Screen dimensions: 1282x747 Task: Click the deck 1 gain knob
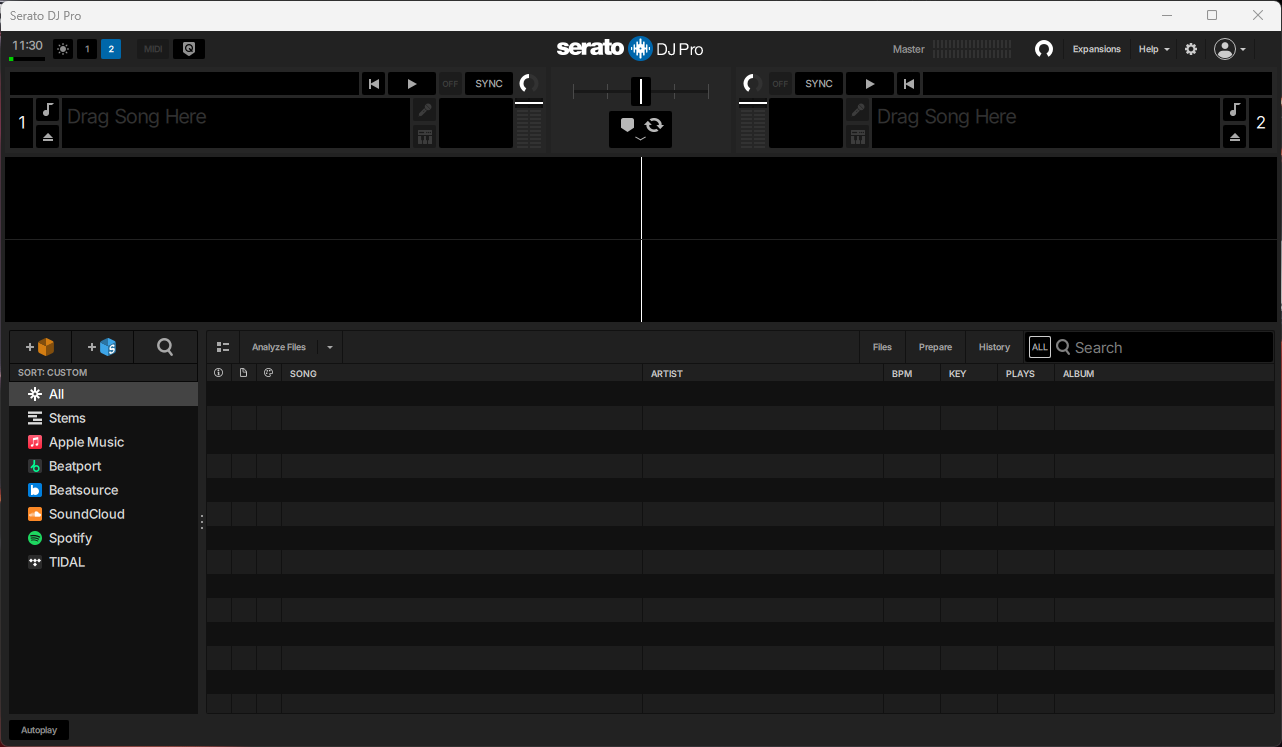[x=528, y=84]
